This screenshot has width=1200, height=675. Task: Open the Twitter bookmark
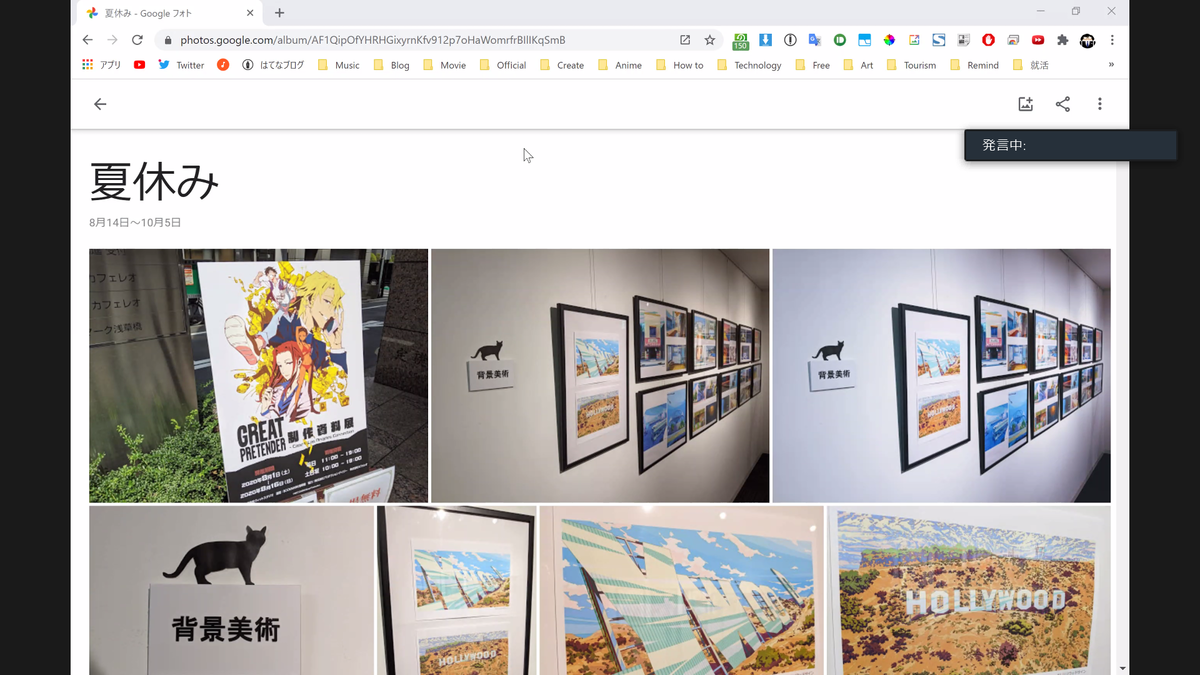(x=181, y=65)
